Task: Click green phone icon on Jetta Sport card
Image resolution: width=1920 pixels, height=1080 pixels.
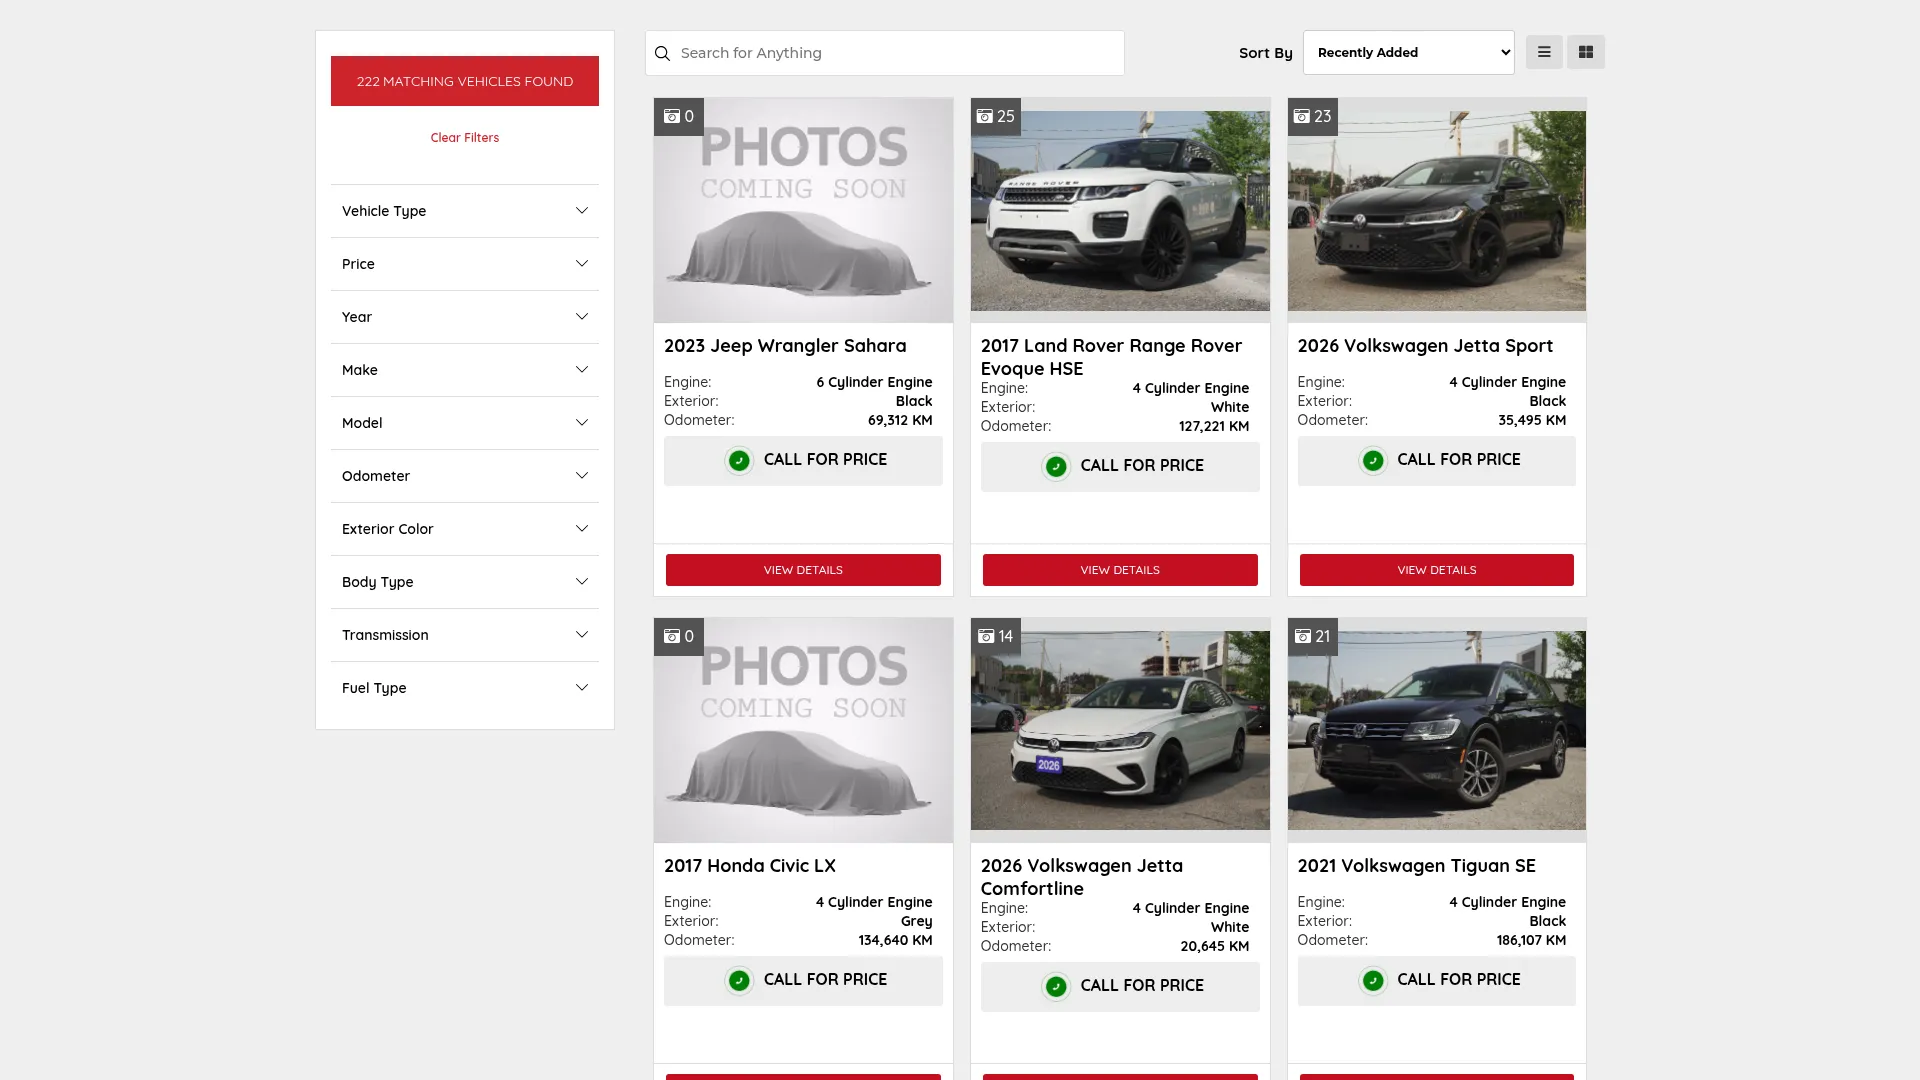Action: tap(1373, 460)
